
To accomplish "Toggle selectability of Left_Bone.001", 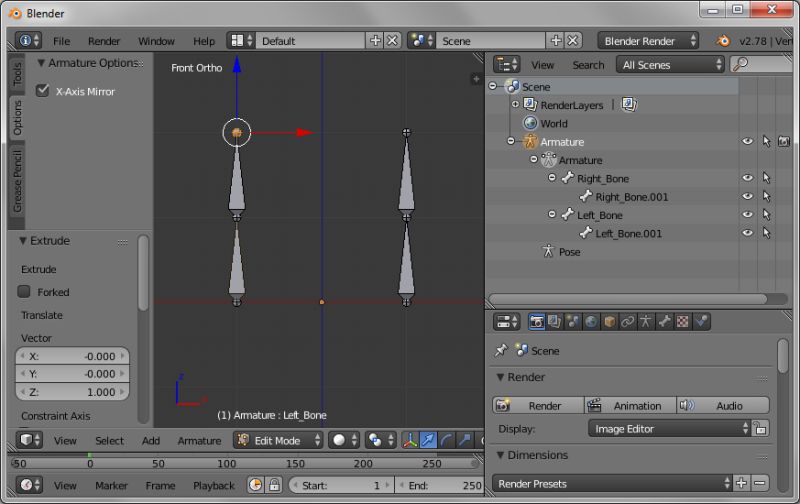I will tap(766, 233).
